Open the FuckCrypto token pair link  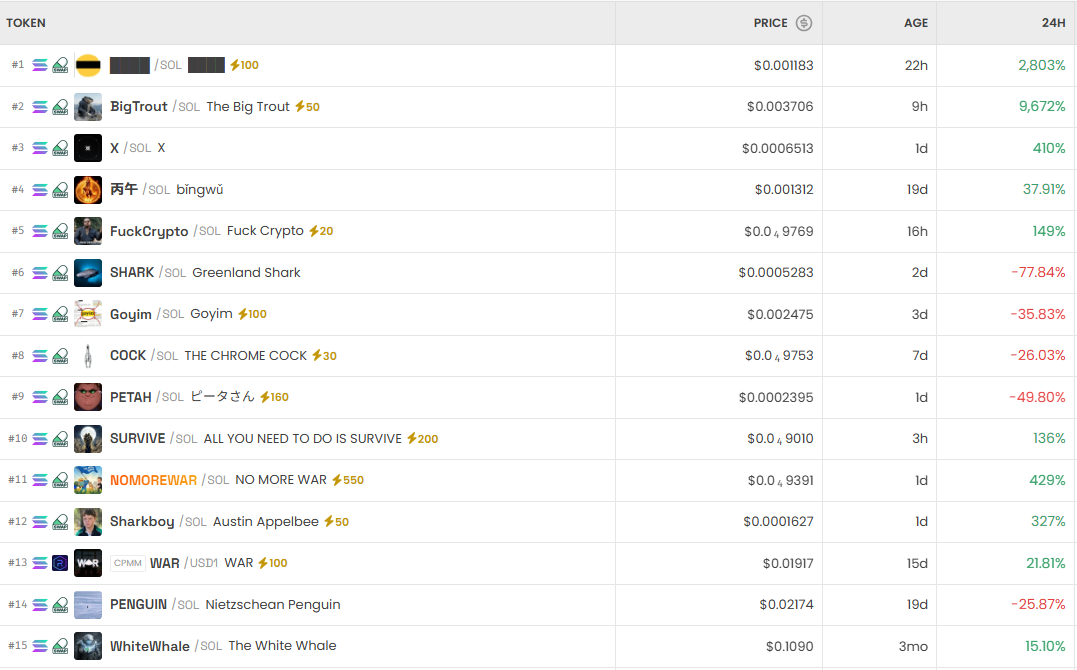coord(149,231)
